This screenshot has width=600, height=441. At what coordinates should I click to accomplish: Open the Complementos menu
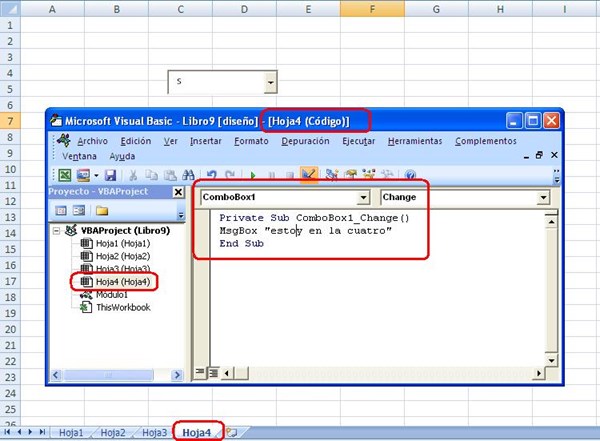click(x=486, y=141)
